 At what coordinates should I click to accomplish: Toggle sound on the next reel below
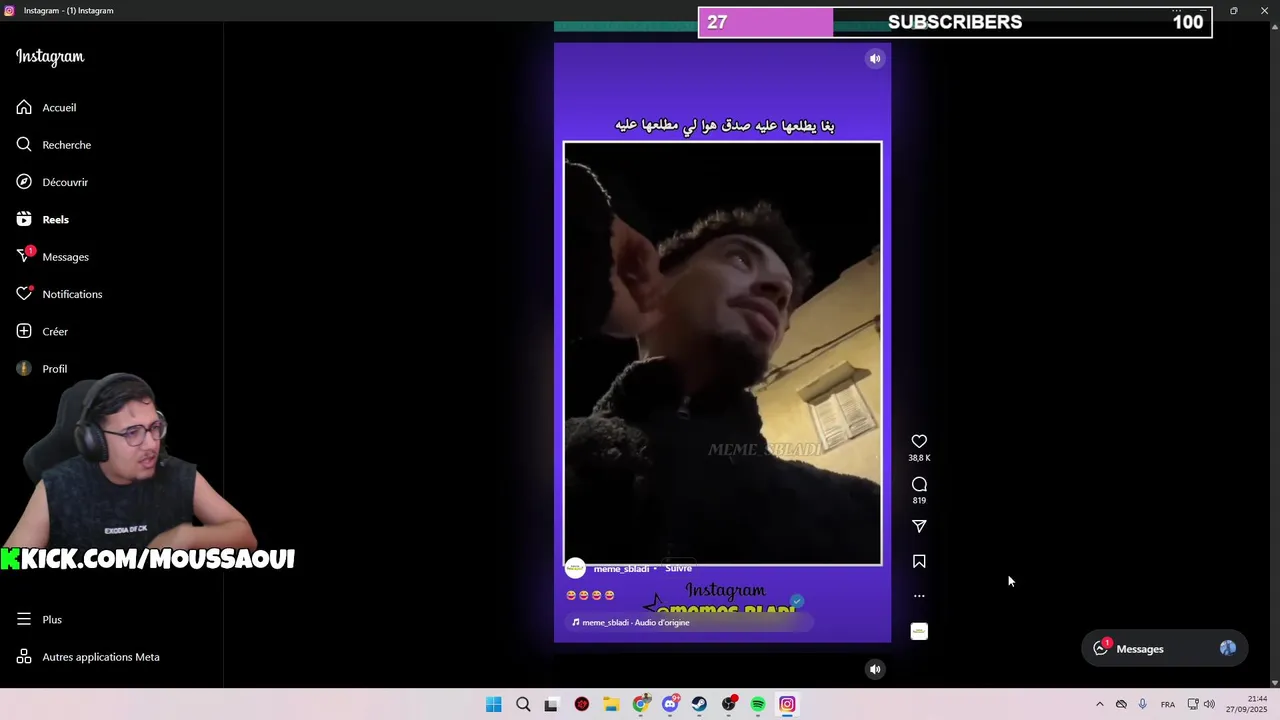point(875,669)
